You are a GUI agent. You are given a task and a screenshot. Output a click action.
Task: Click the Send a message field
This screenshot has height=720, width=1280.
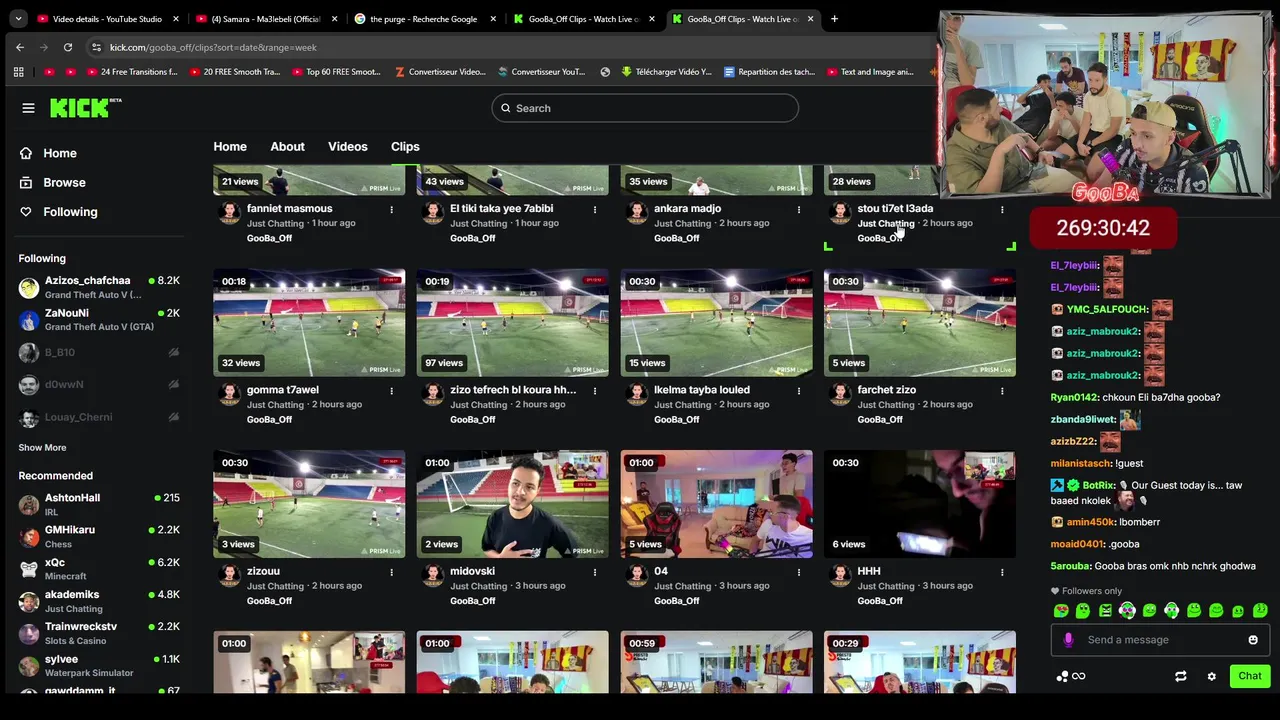1160,640
